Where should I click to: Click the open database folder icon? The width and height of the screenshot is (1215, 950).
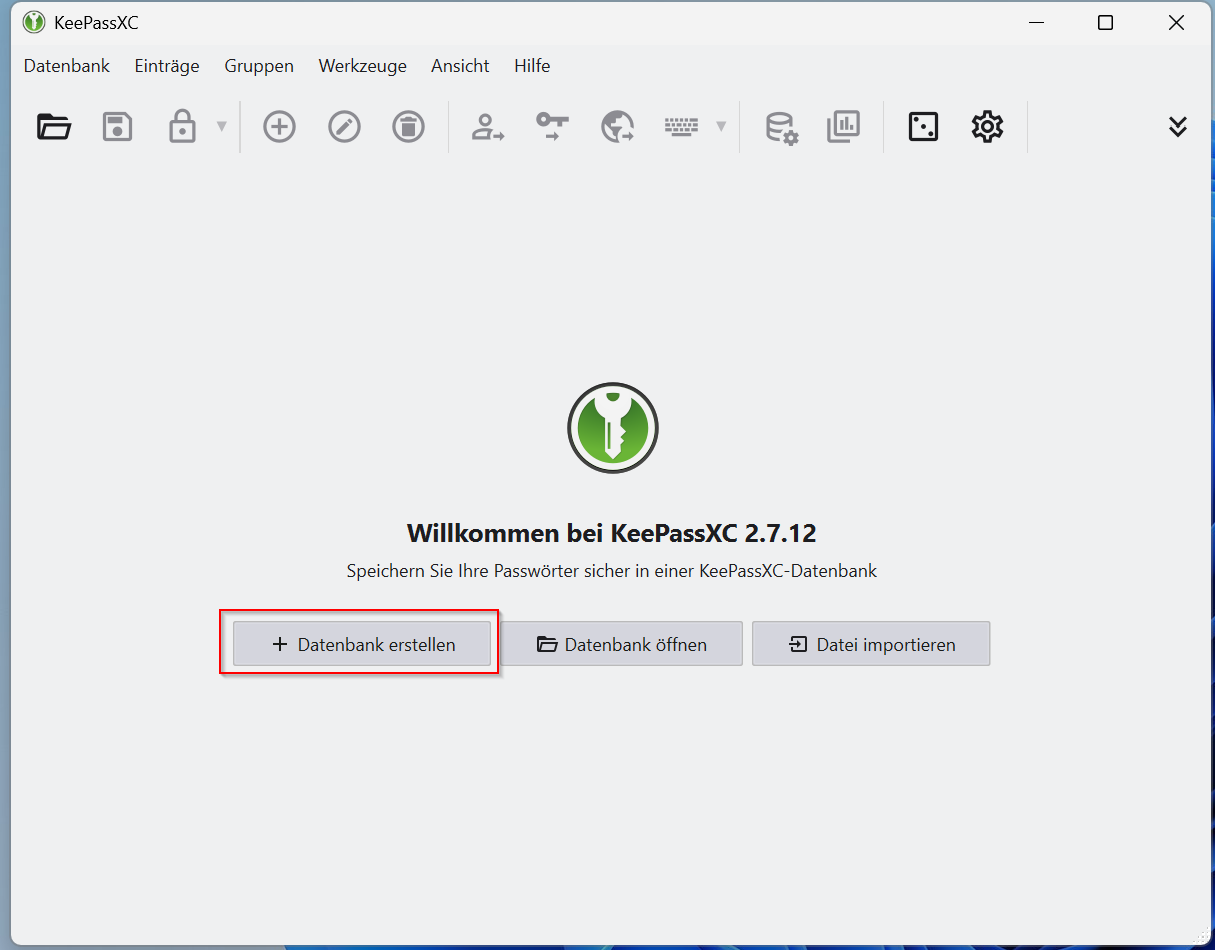pos(54,127)
